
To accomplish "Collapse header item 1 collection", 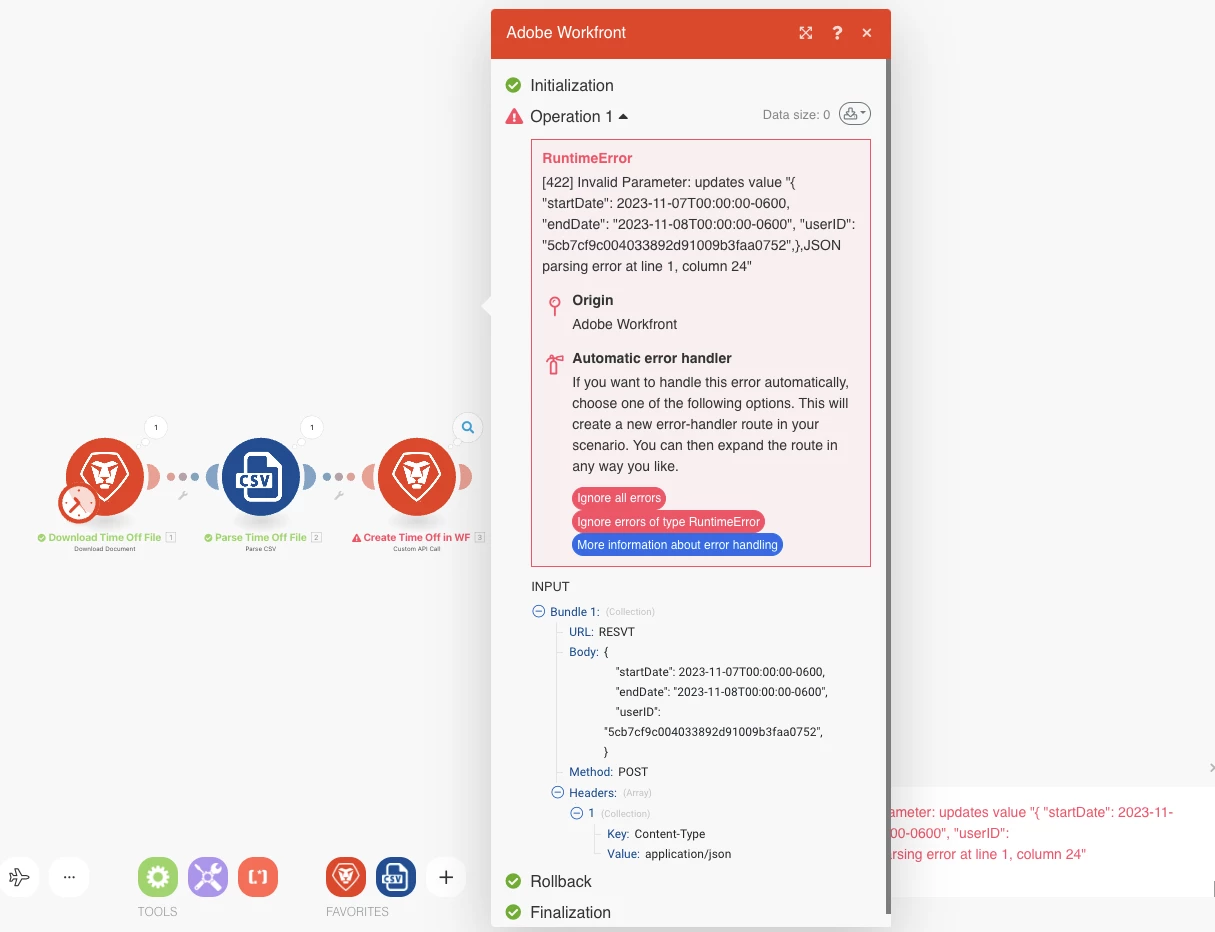I will [577, 813].
